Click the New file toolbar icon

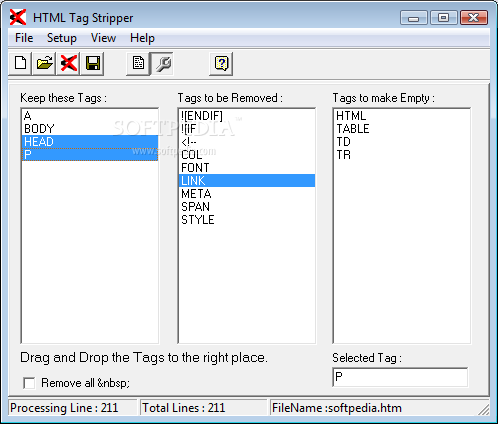(x=20, y=63)
